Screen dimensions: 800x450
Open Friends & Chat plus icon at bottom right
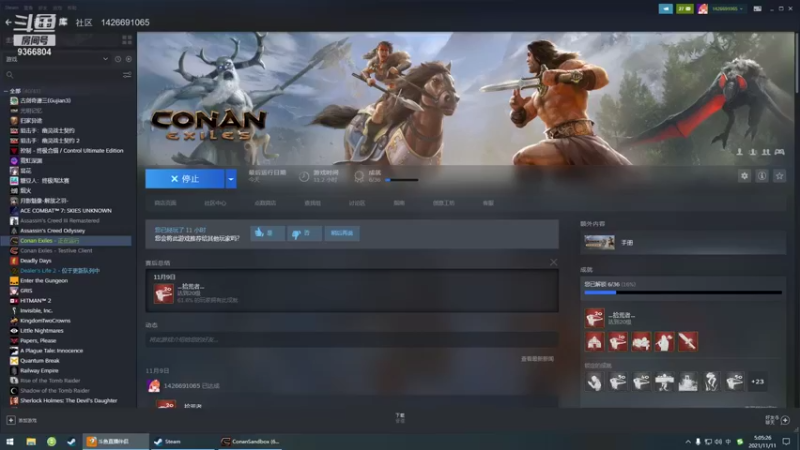[785, 420]
